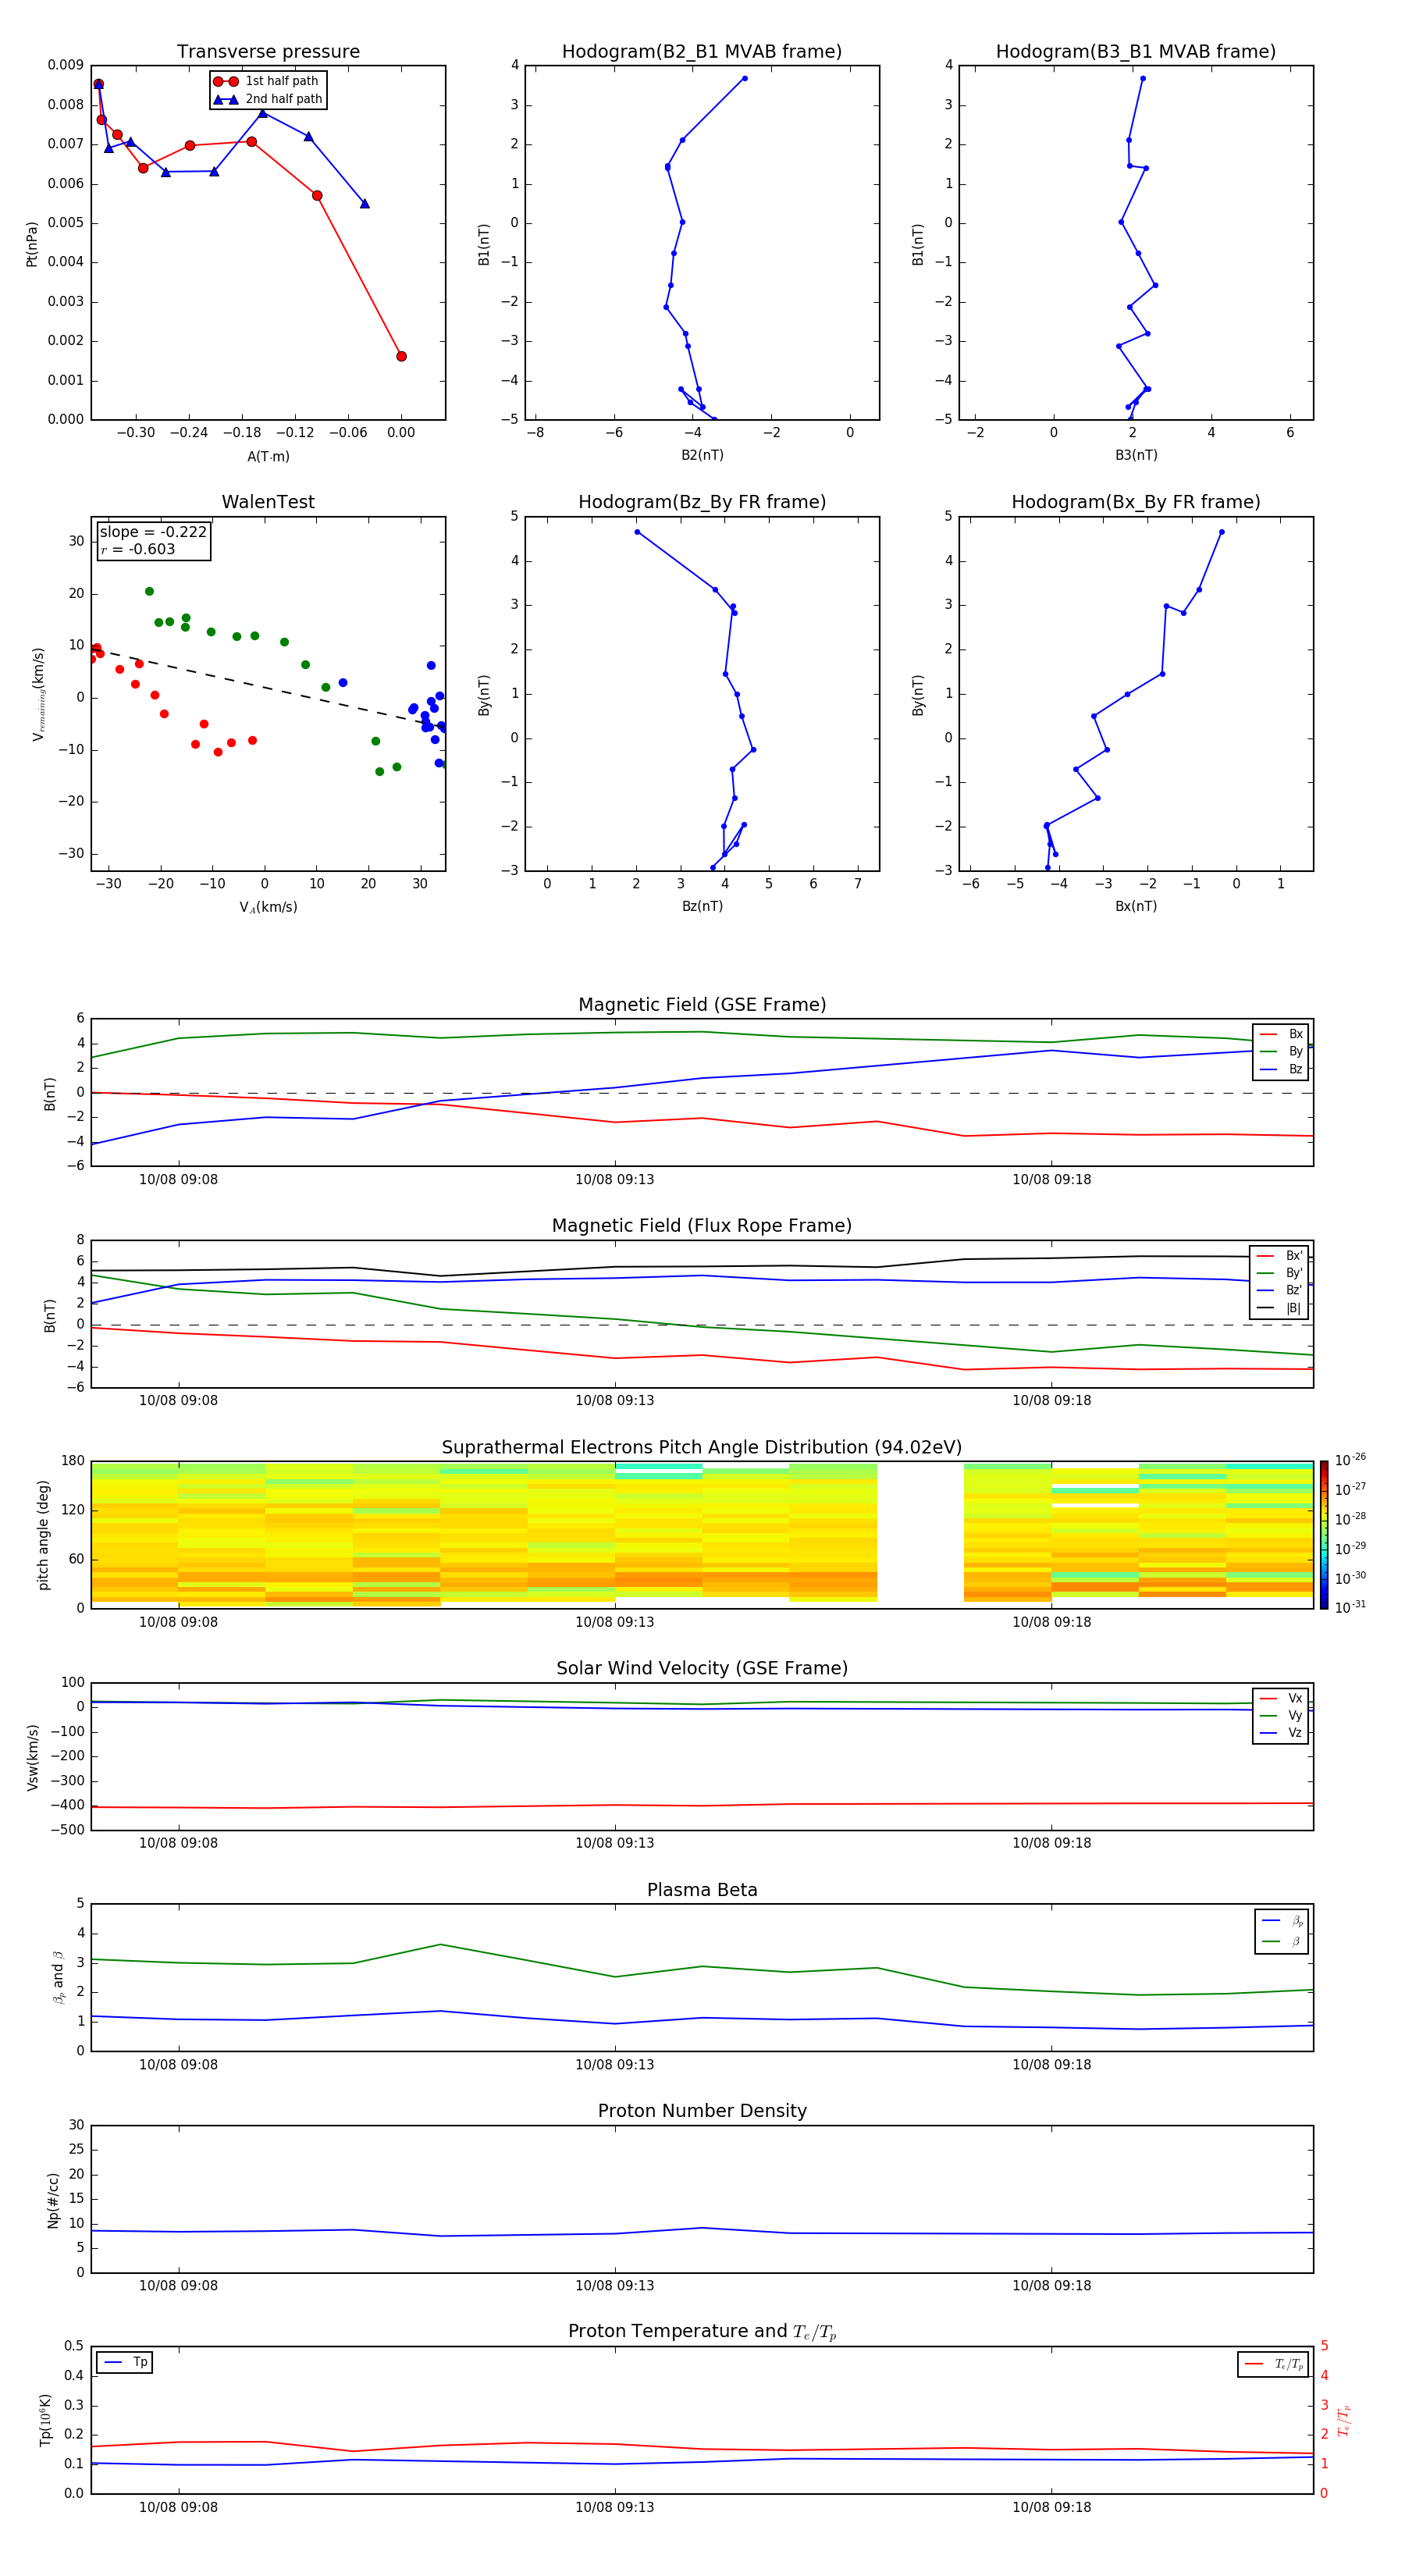This screenshot has height=2576, width=1405.
Task: Click the 'Hodogram(Bz_By FR frame)' title
Action: coord(702,502)
